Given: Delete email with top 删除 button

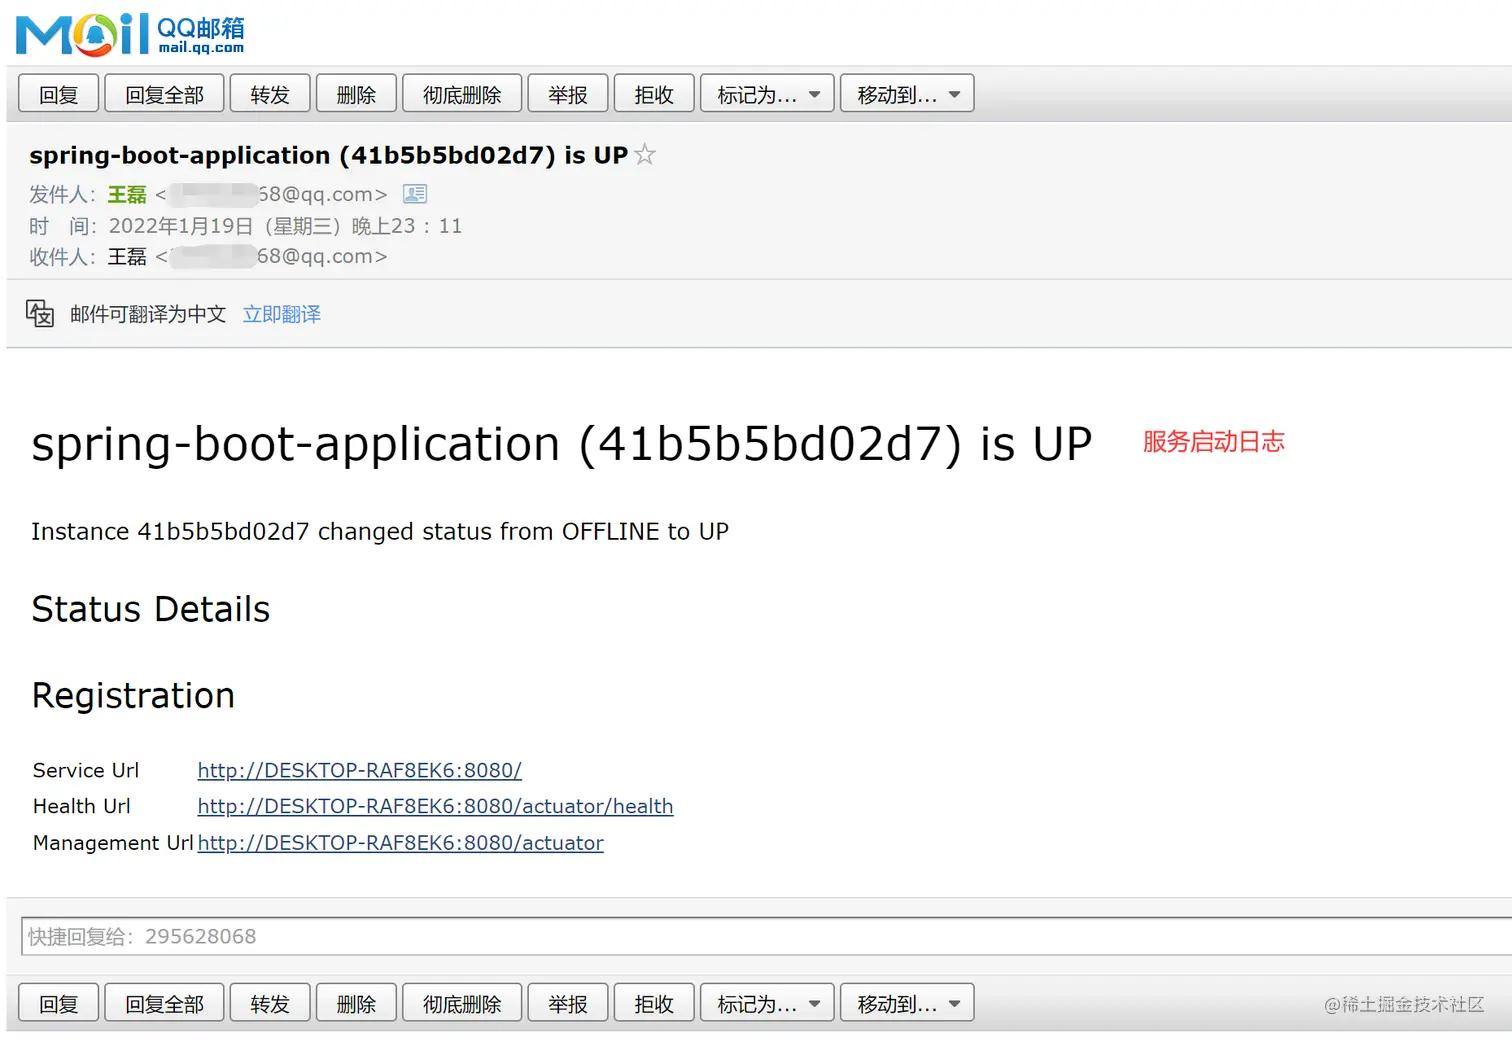Looking at the screenshot, I should 356,94.
